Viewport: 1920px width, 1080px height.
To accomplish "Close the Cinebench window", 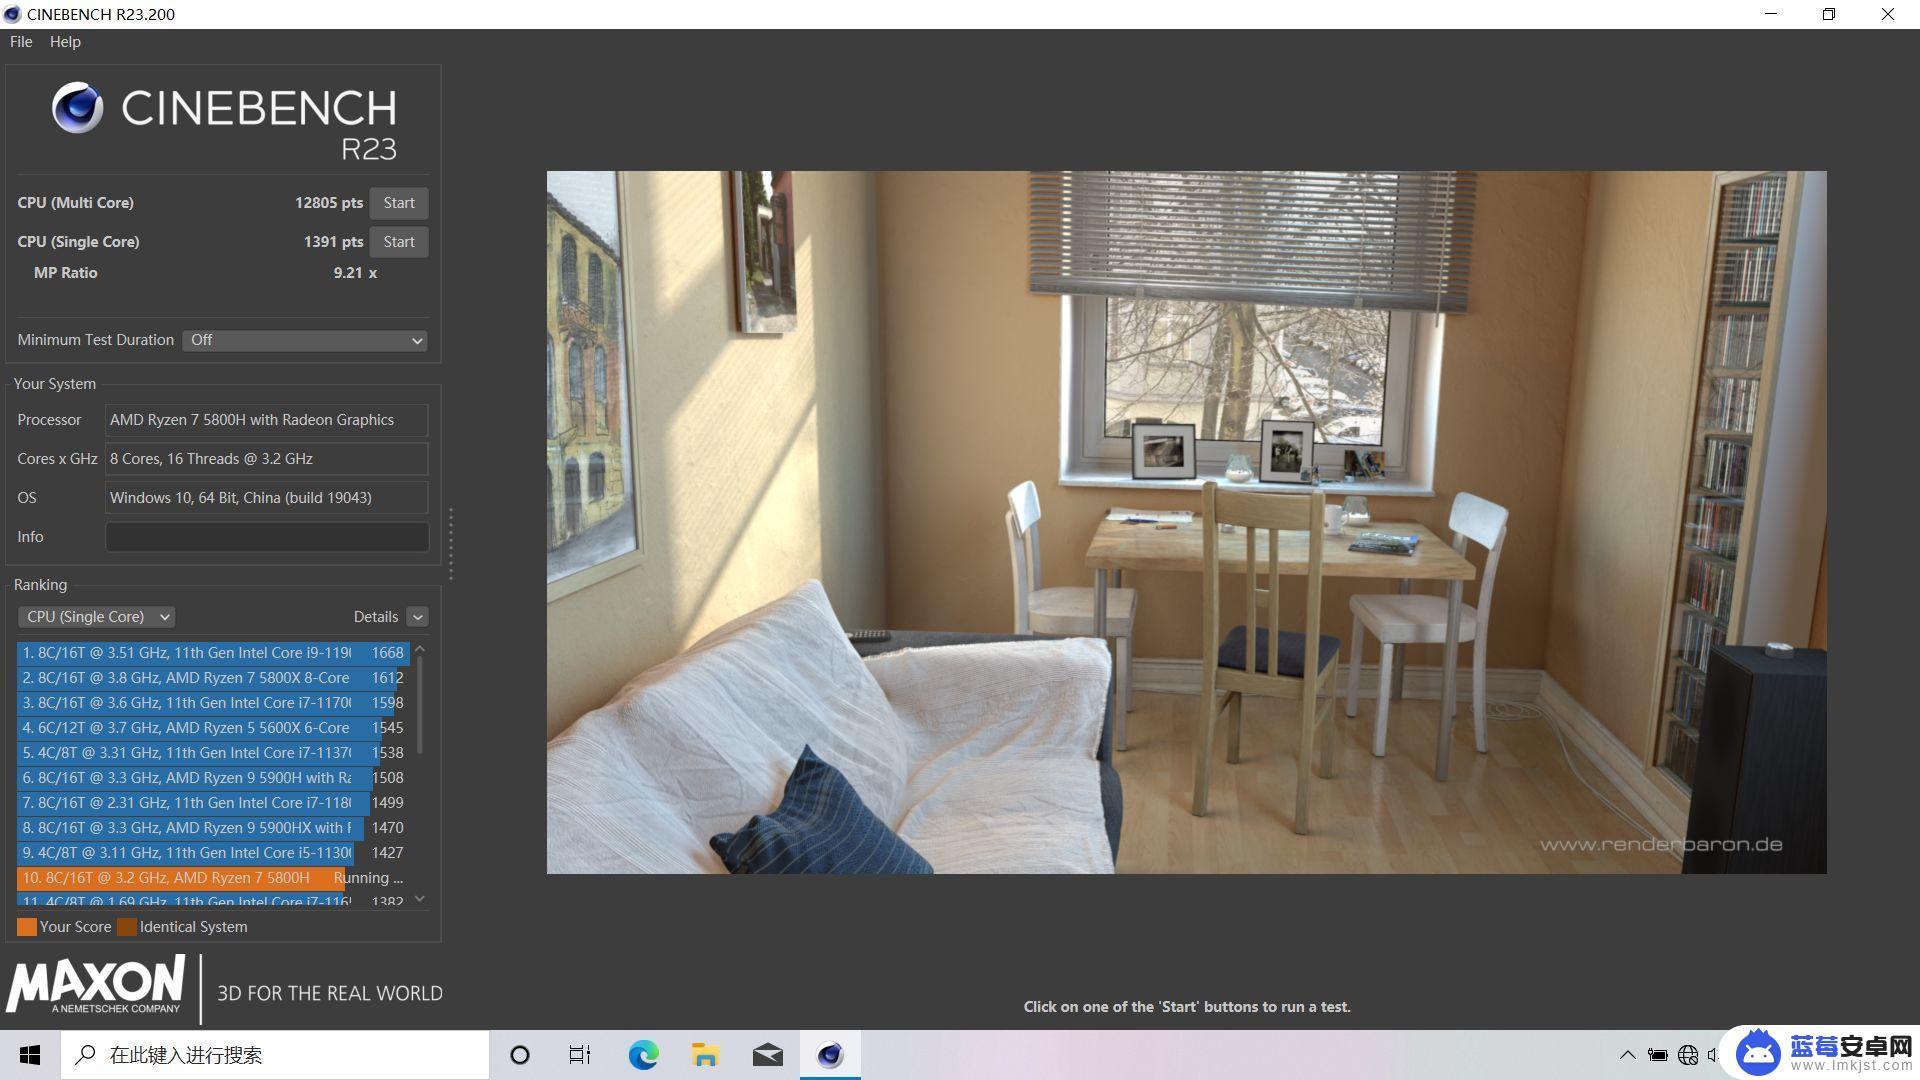I will pos(1888,14).
